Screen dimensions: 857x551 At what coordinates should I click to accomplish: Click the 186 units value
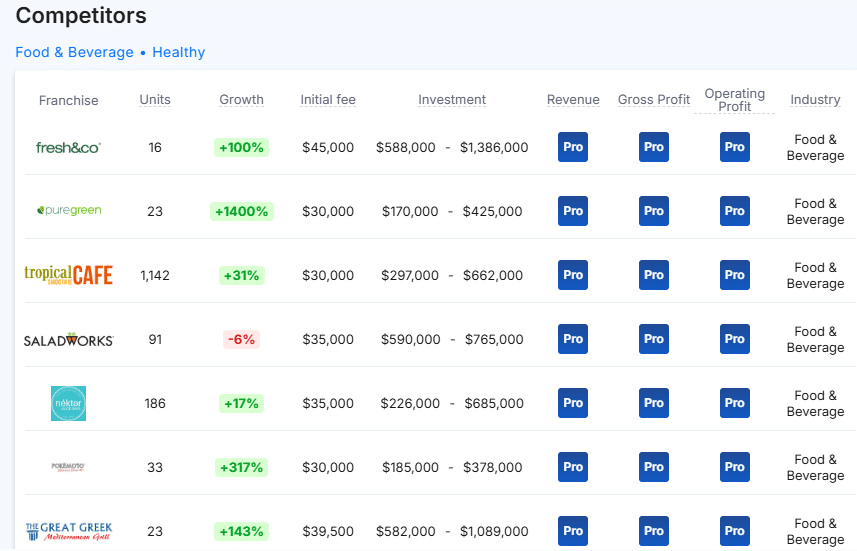click(155, 403)
